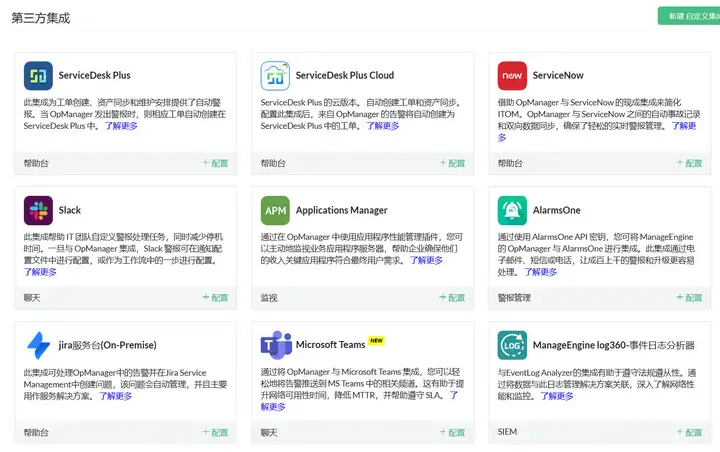Click the ServiceDesk Plus Cloud icon
Image resolution: width=720 pixels, height=452 pixels.
click(275, 76)
